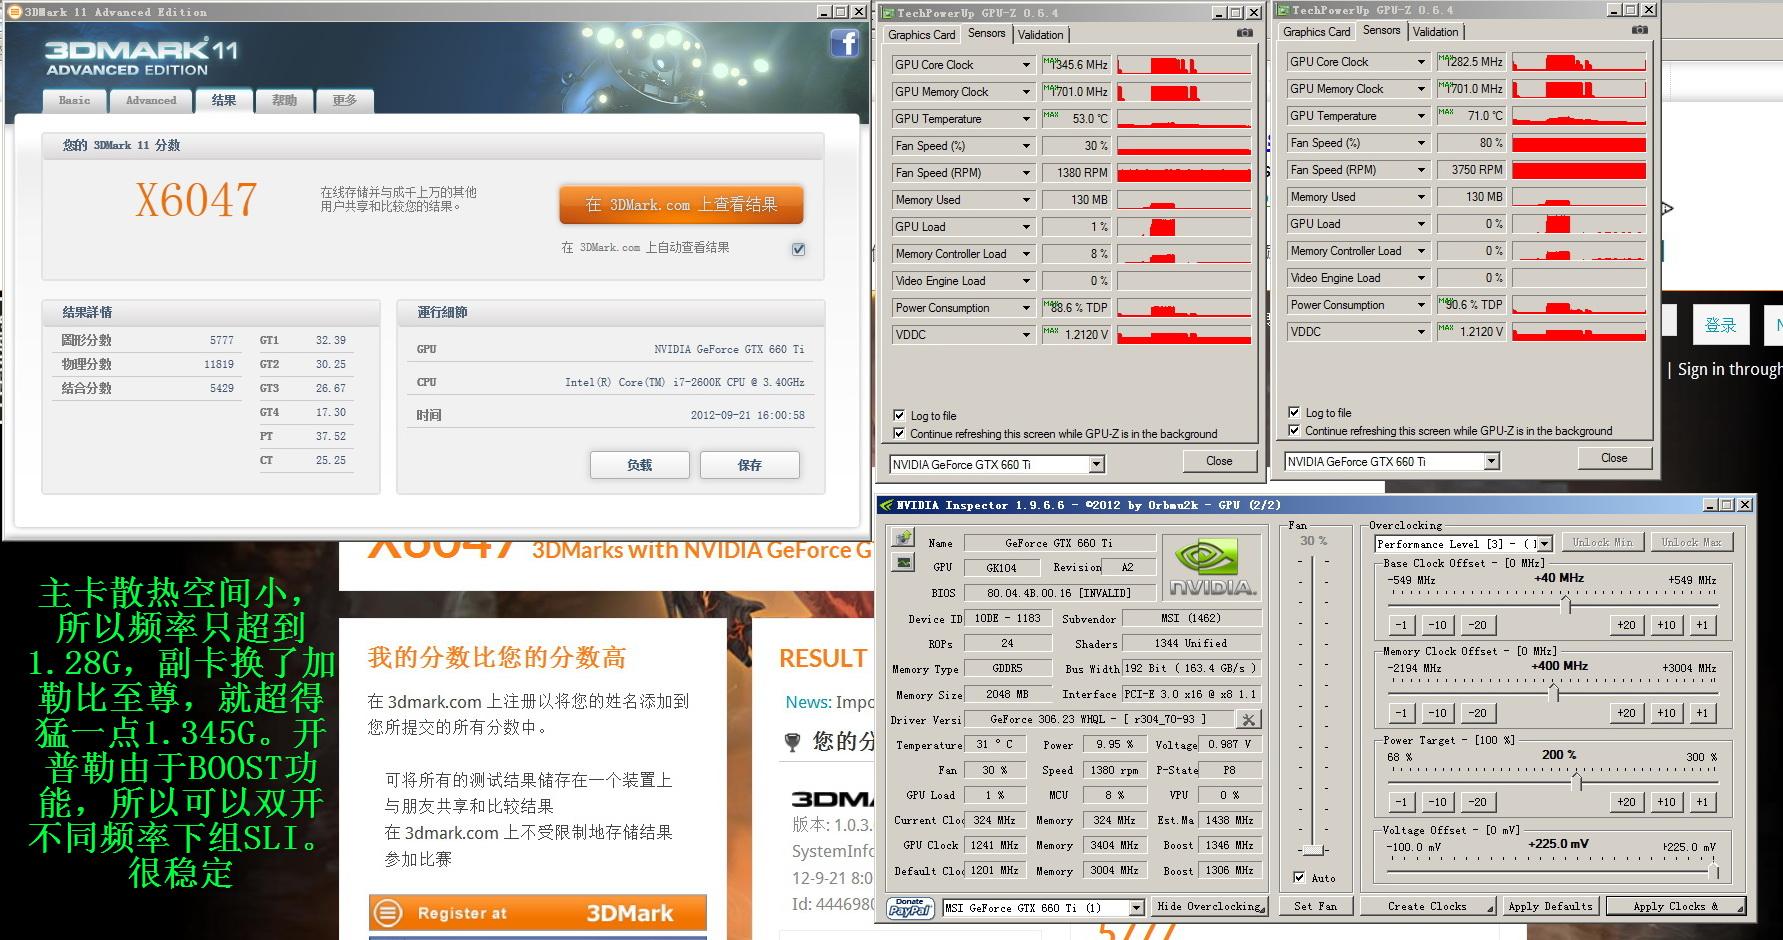Viewport: 1783px width, 940px height.
Task: Click the 保存 button
Action: click(x=749, y=465)
